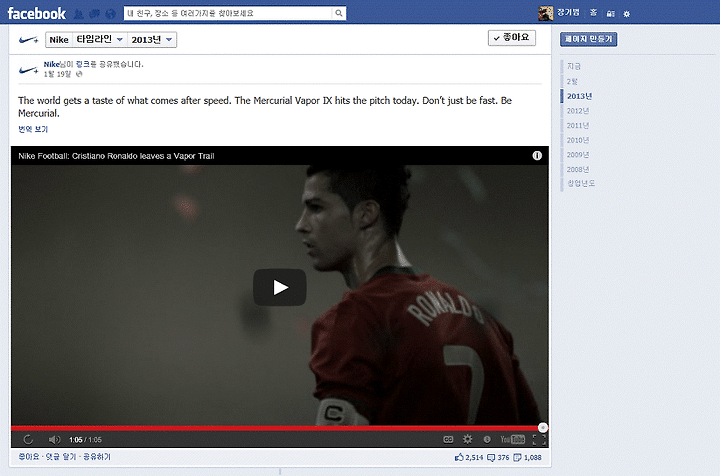
Task: Click share link under video
Action: pos(96,457)
